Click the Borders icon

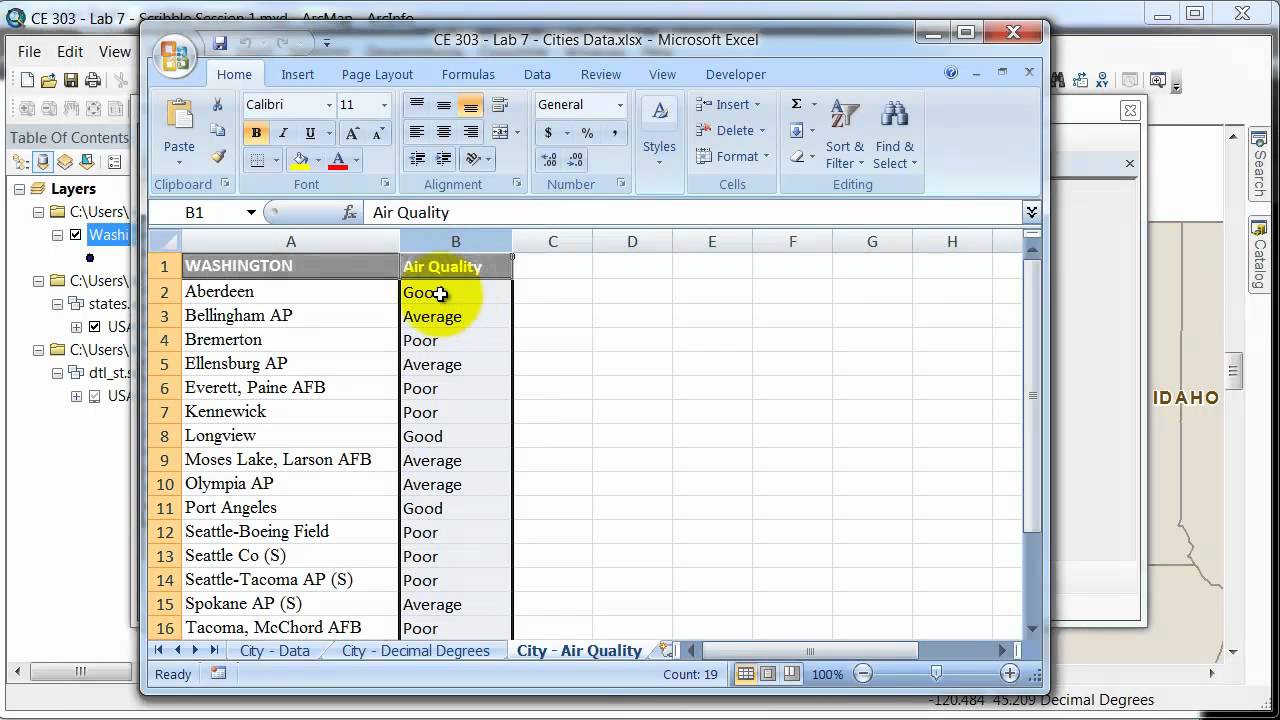[x=257, y=160]
